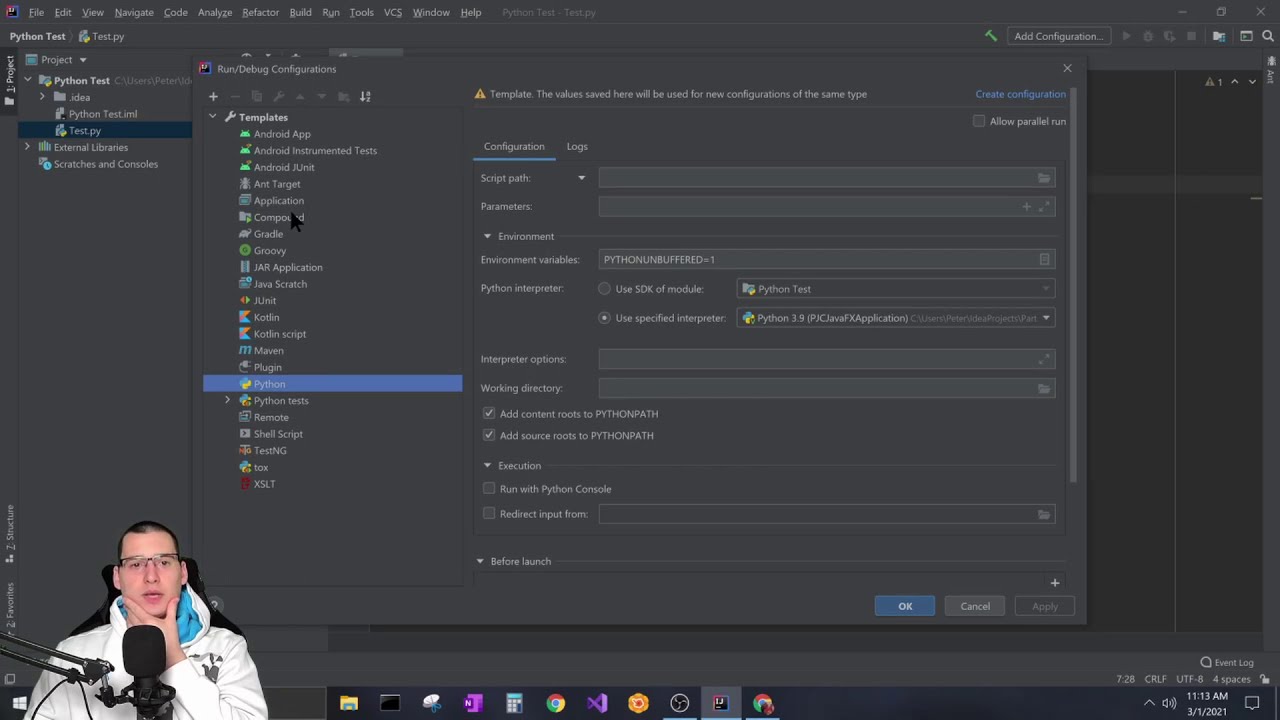This screenshot has width=1280, height=720.
Task: Open the Refactor menu
Action: [x=260, y=12]
